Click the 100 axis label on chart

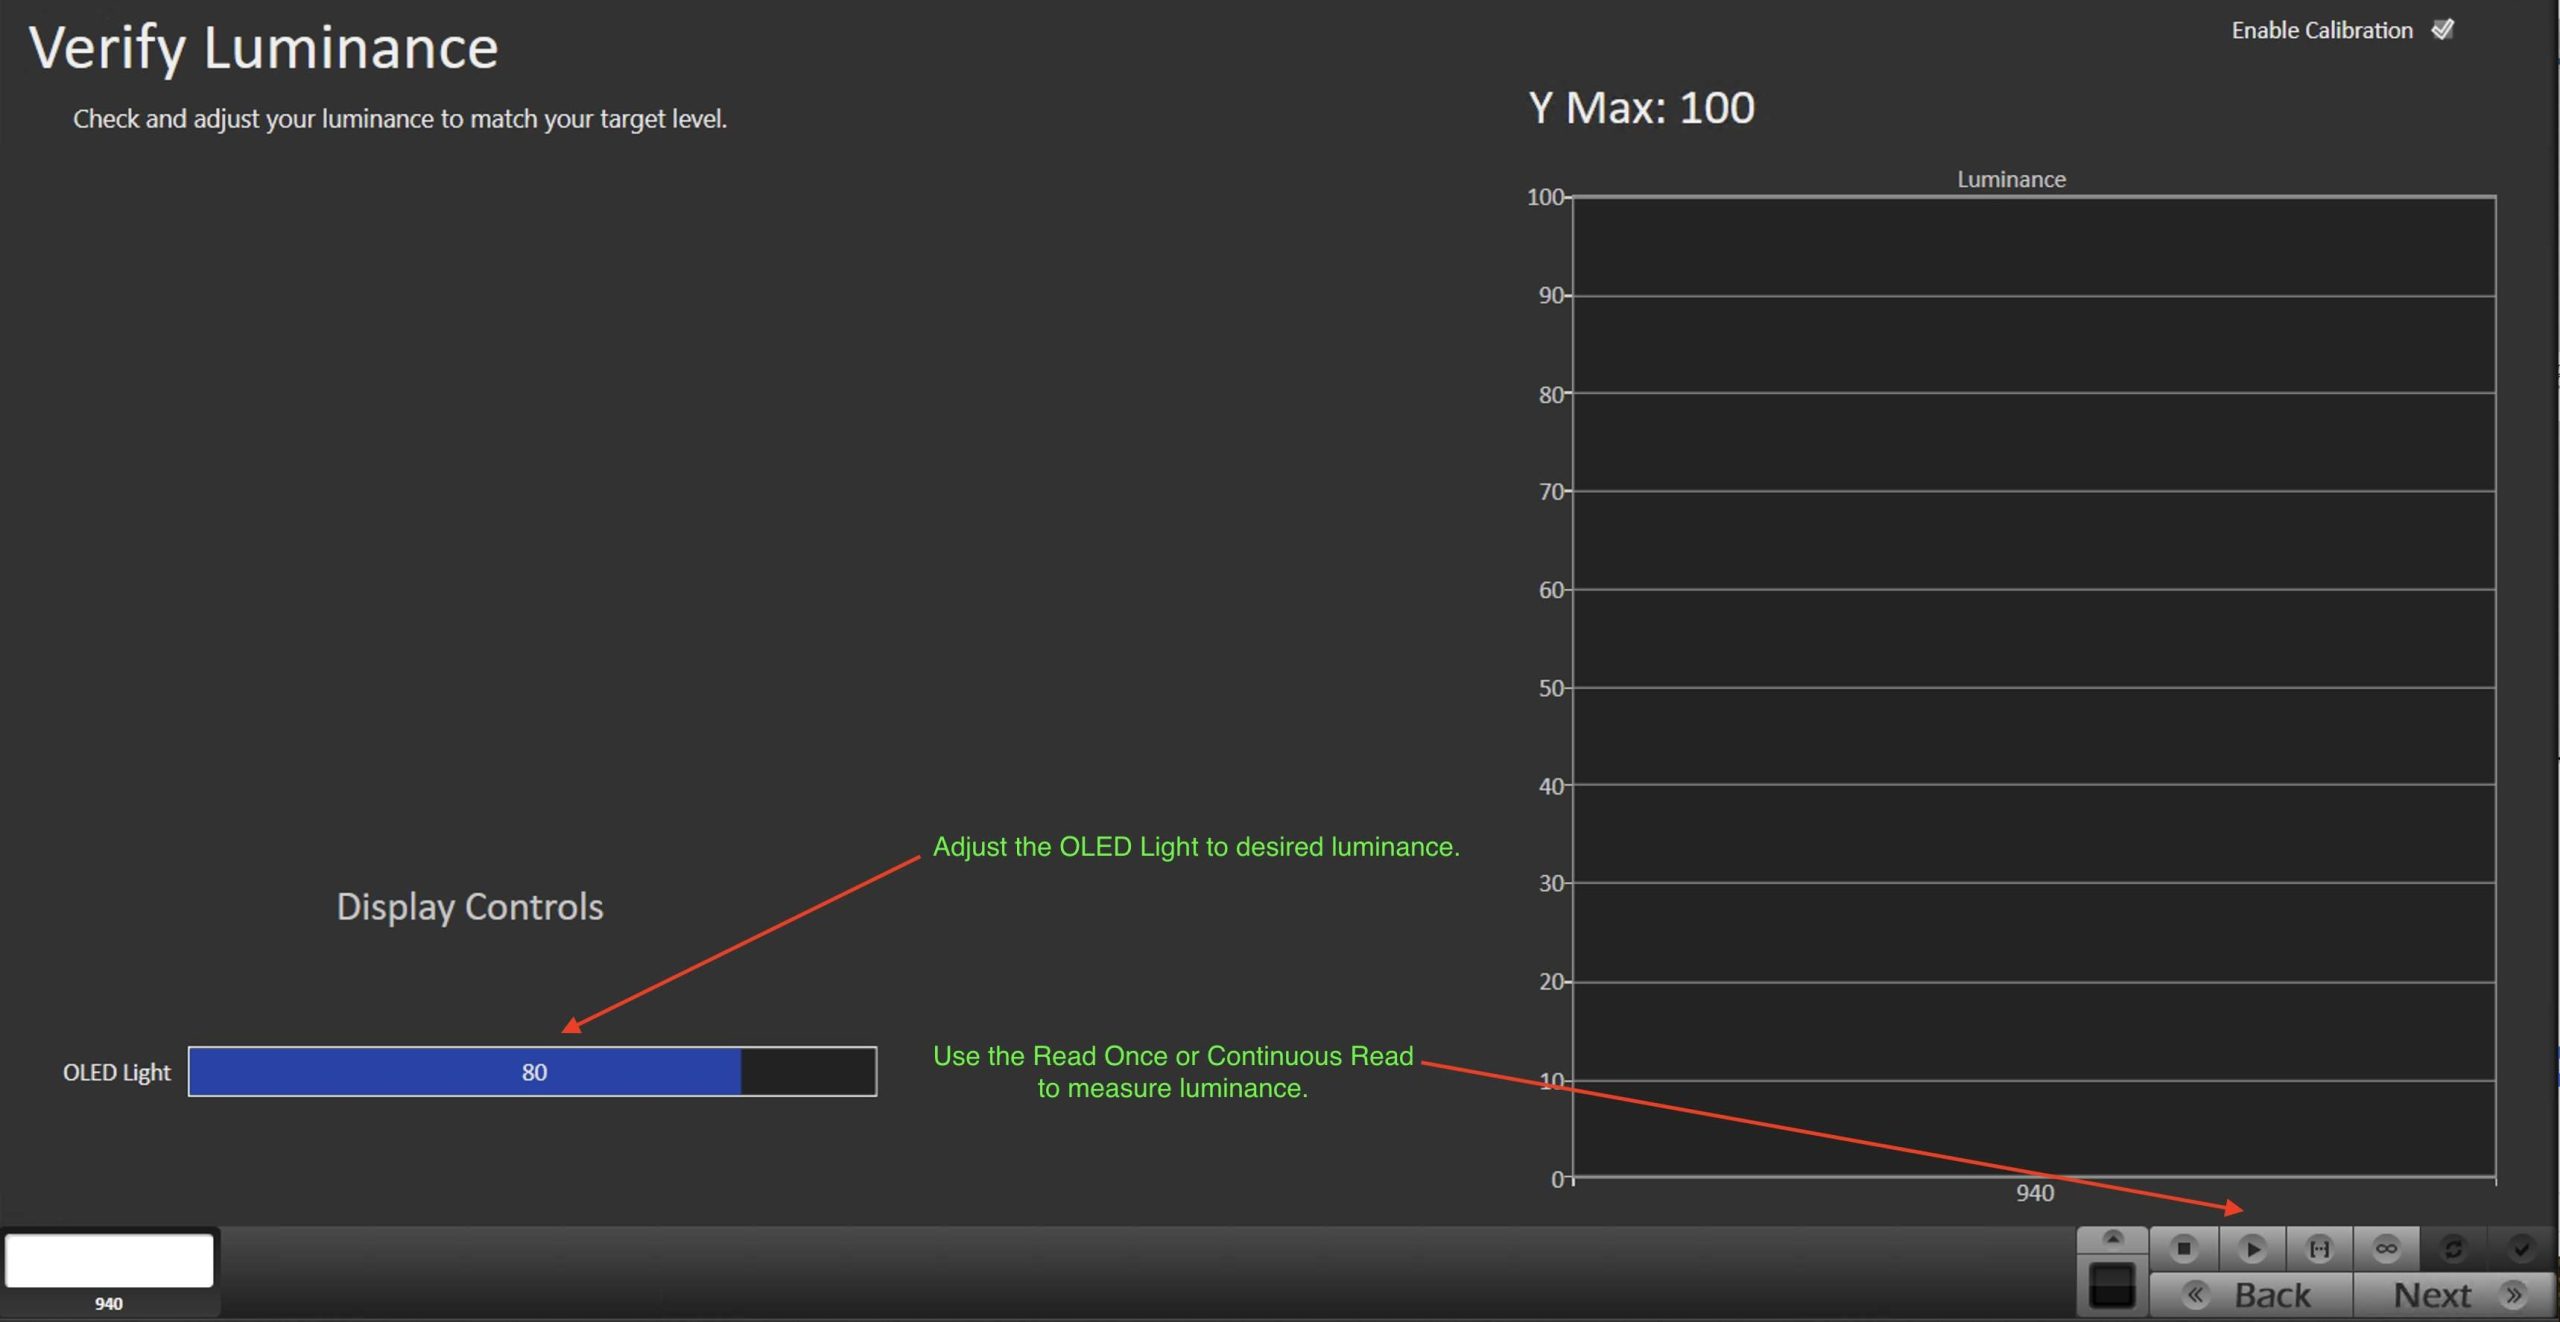coord(1545,197)
